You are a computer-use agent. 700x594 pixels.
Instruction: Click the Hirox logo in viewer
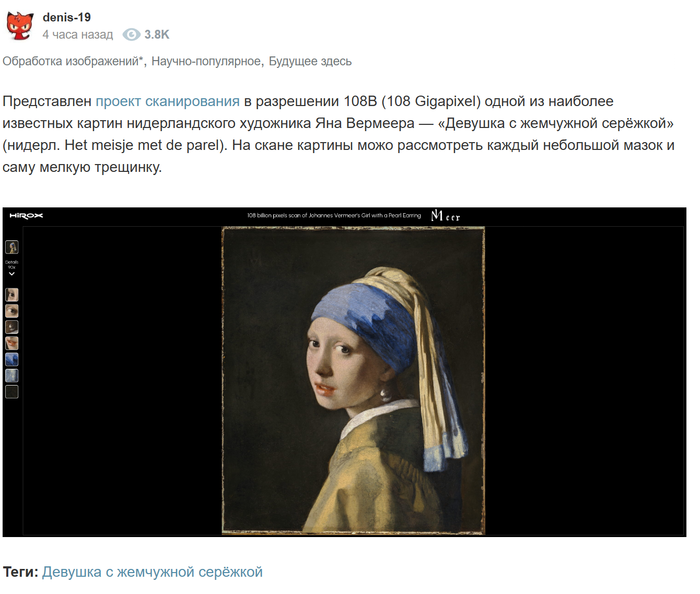[x=26, y=216]
